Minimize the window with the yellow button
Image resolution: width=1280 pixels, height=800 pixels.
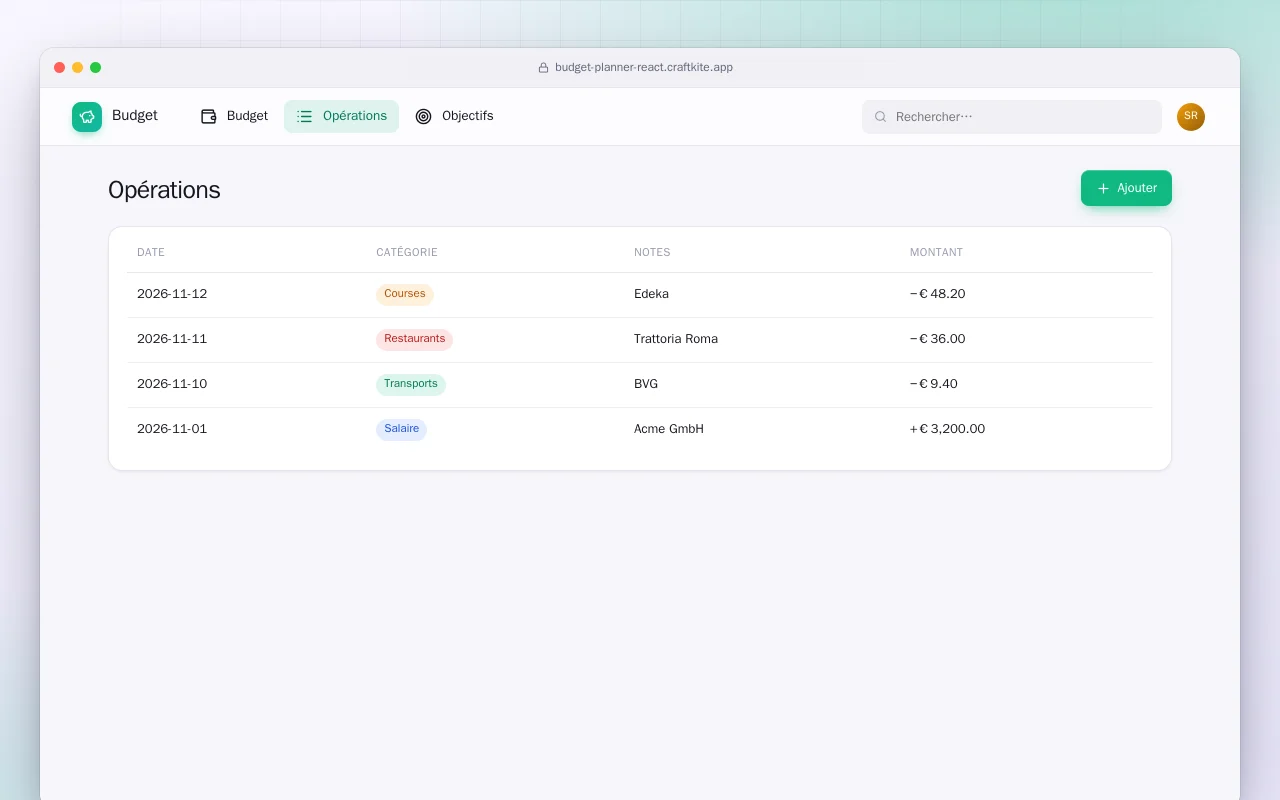pyautogui.click(x=78, y=68)
